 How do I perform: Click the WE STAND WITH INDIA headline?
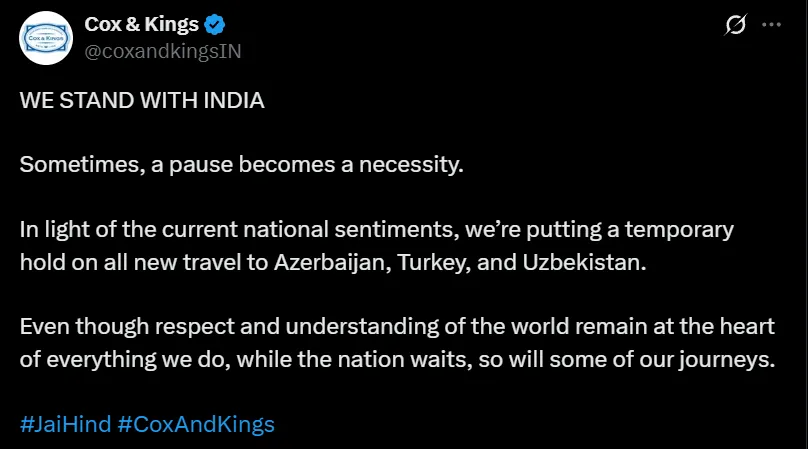click(x=142, y=101)
